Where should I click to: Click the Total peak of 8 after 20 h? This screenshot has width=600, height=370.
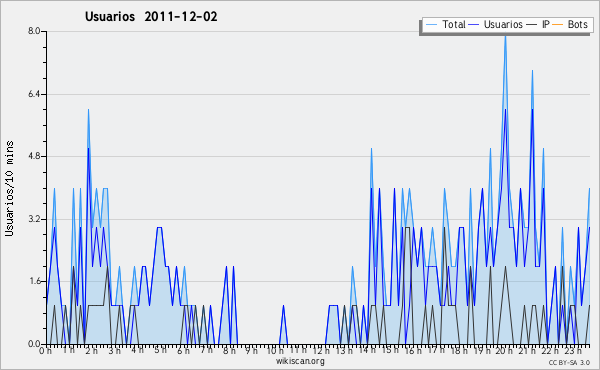[505, 36]
